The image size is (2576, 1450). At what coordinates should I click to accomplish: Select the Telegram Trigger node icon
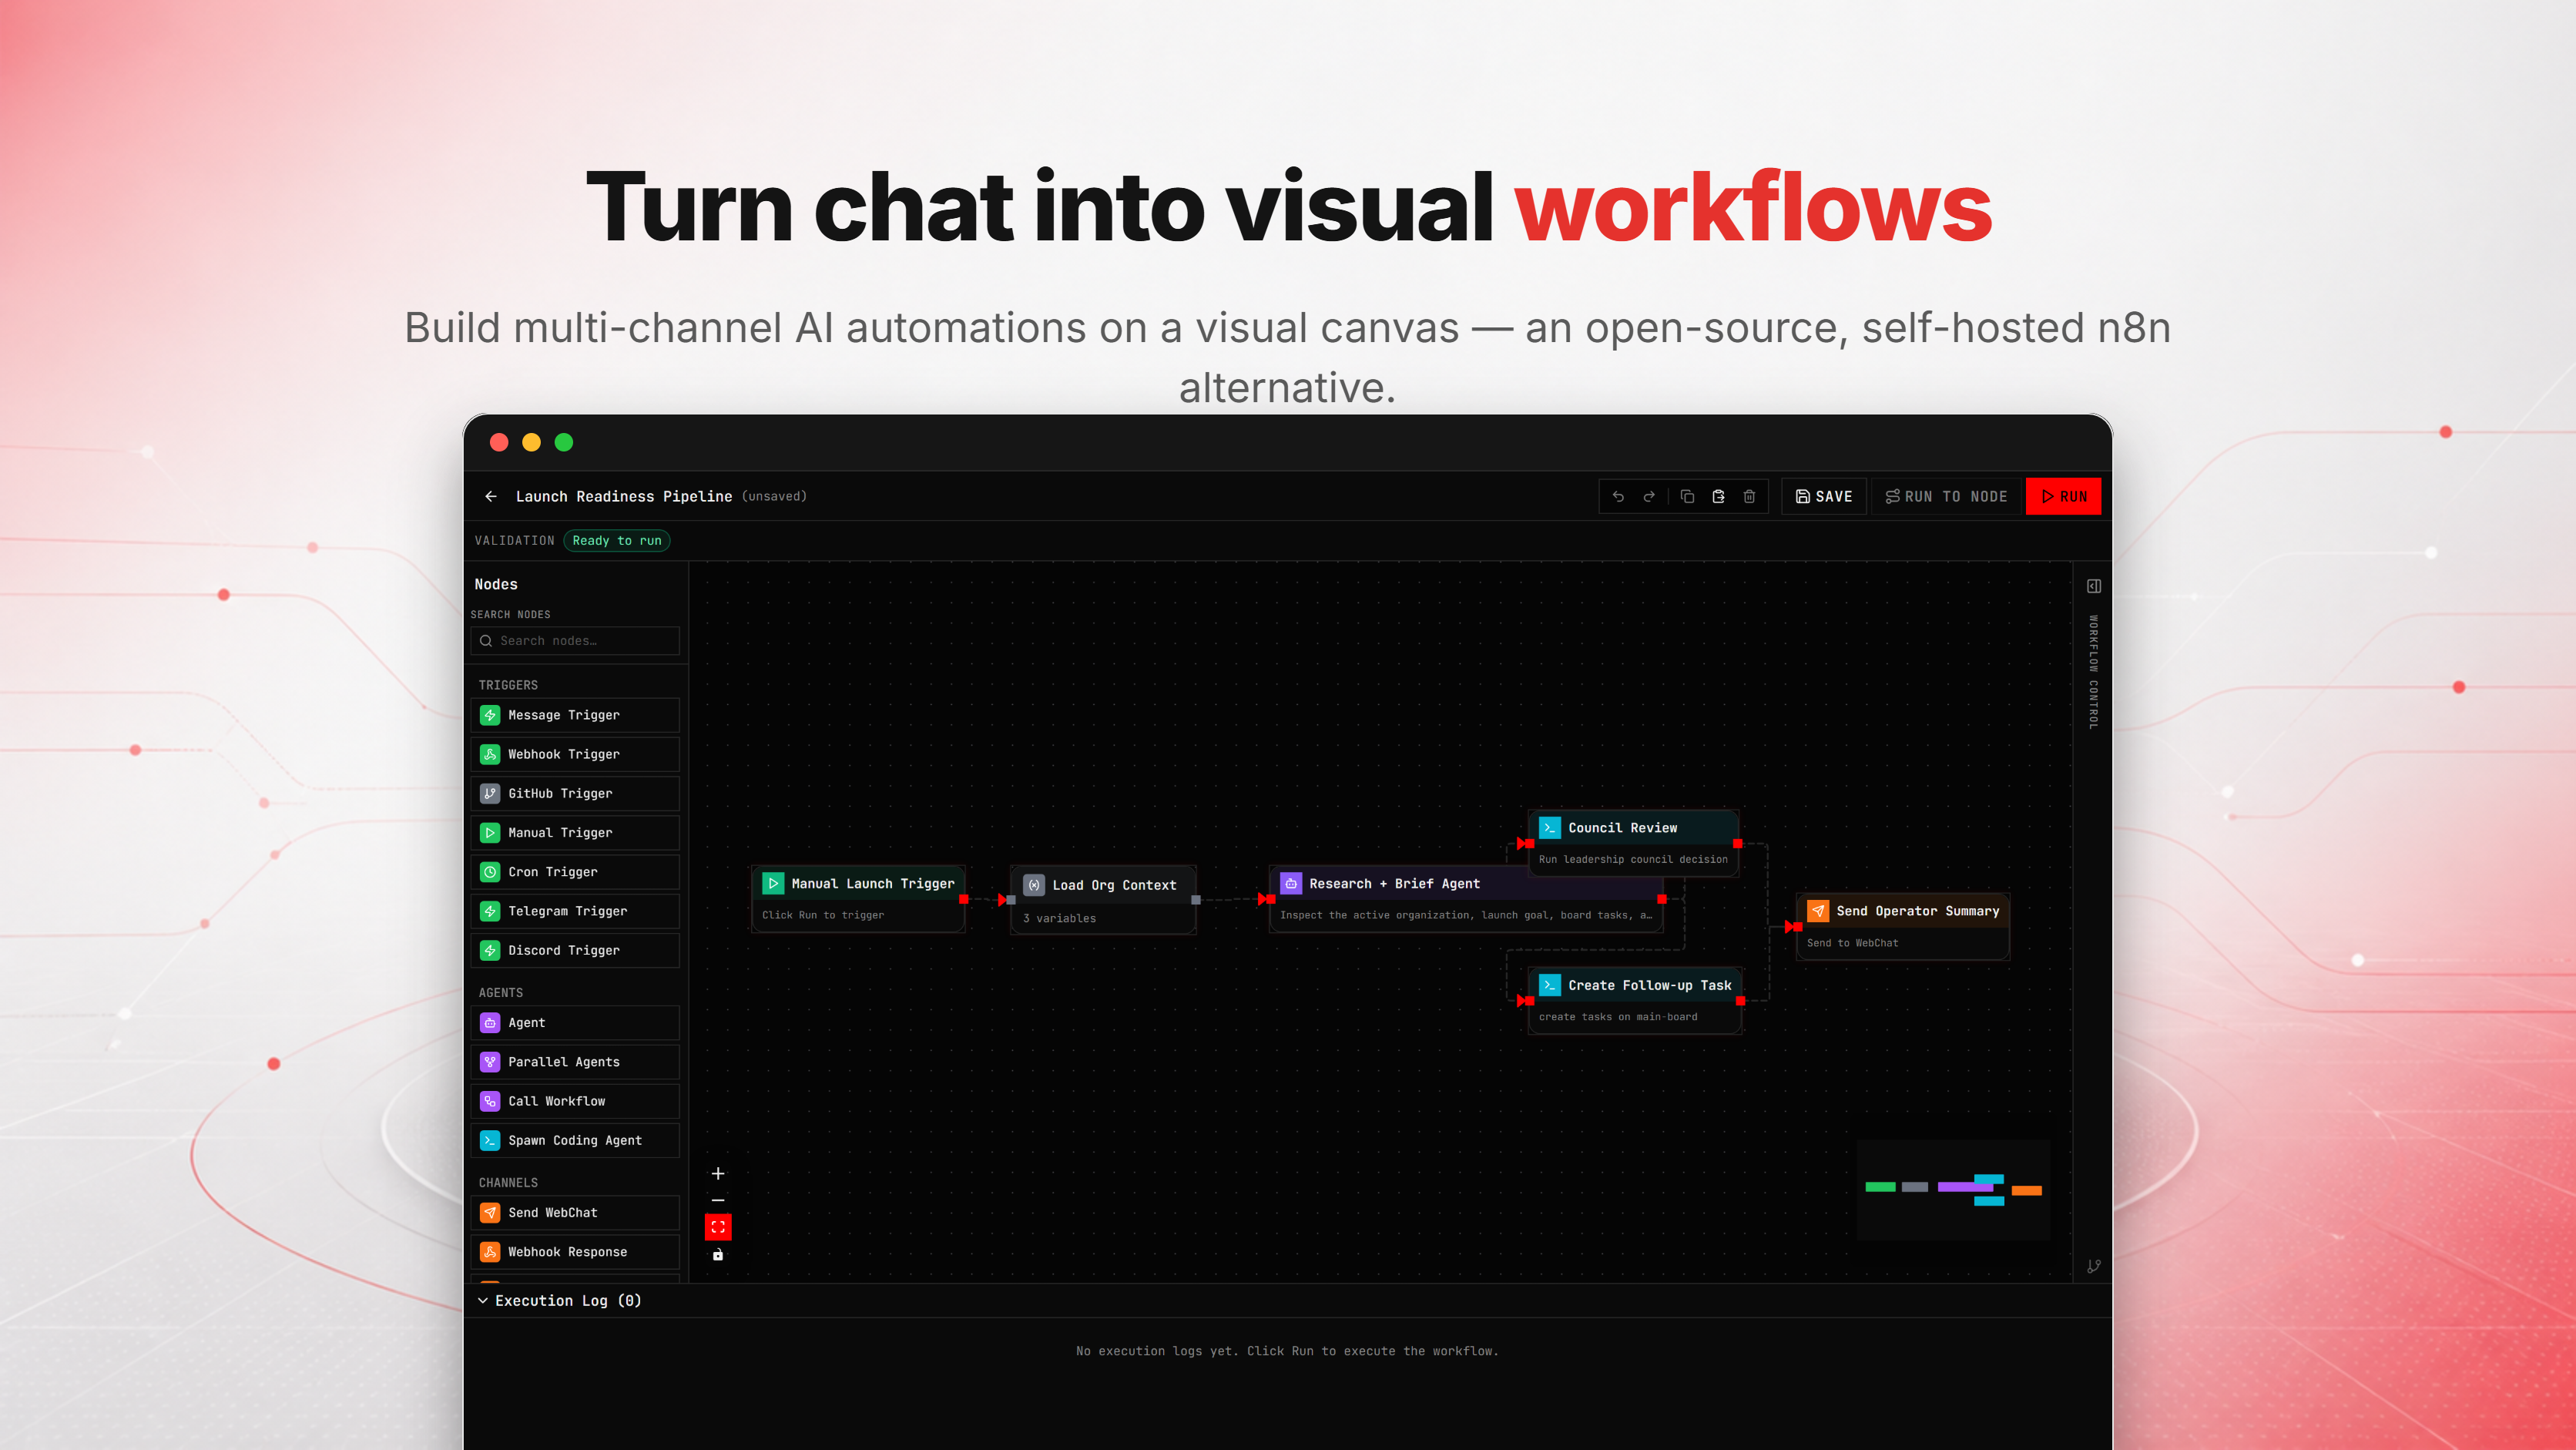[x=490, y=911]
